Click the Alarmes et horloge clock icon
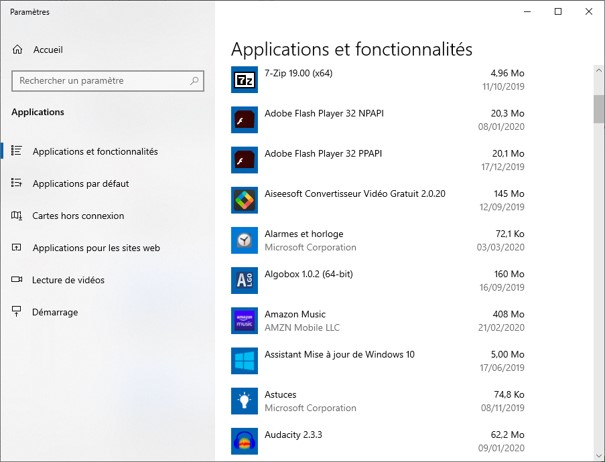 (x=245, y=240)
